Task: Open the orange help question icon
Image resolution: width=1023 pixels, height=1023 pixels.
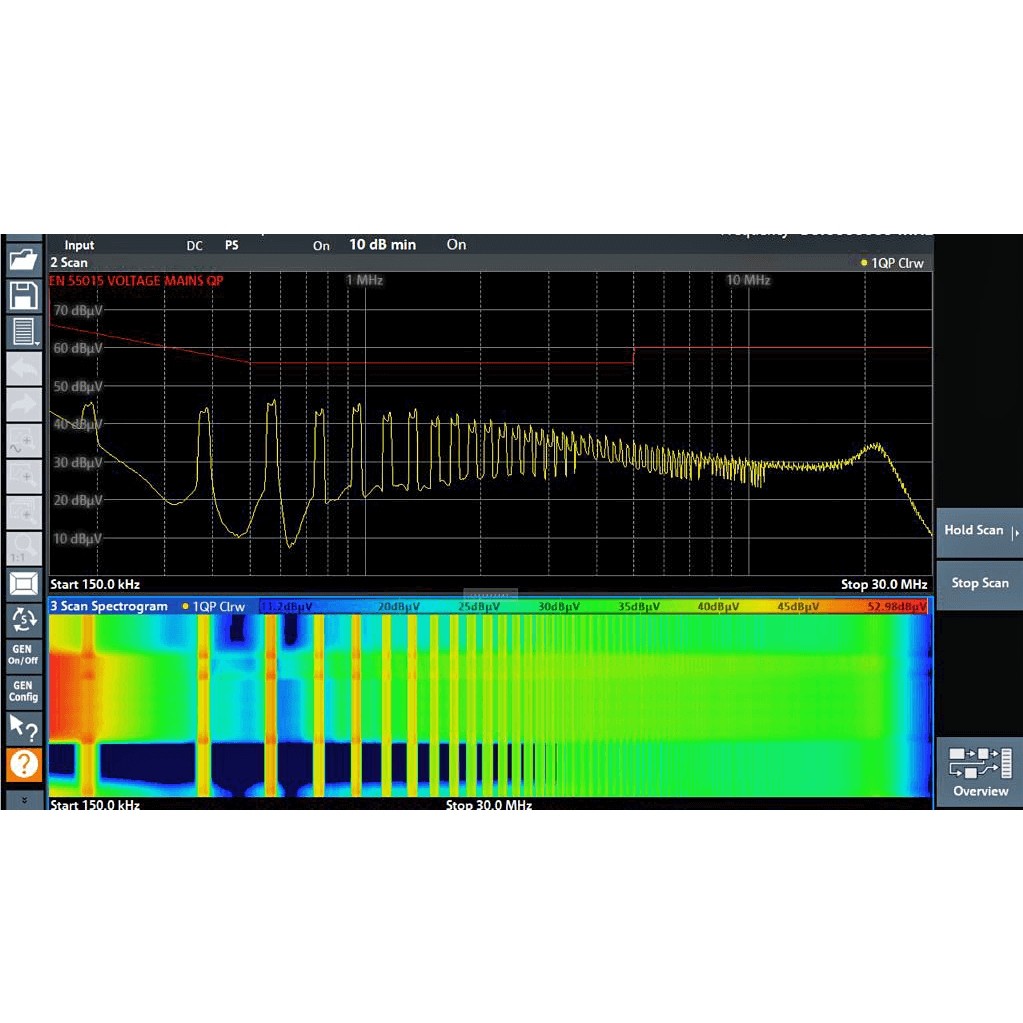Action: (24, 763)
